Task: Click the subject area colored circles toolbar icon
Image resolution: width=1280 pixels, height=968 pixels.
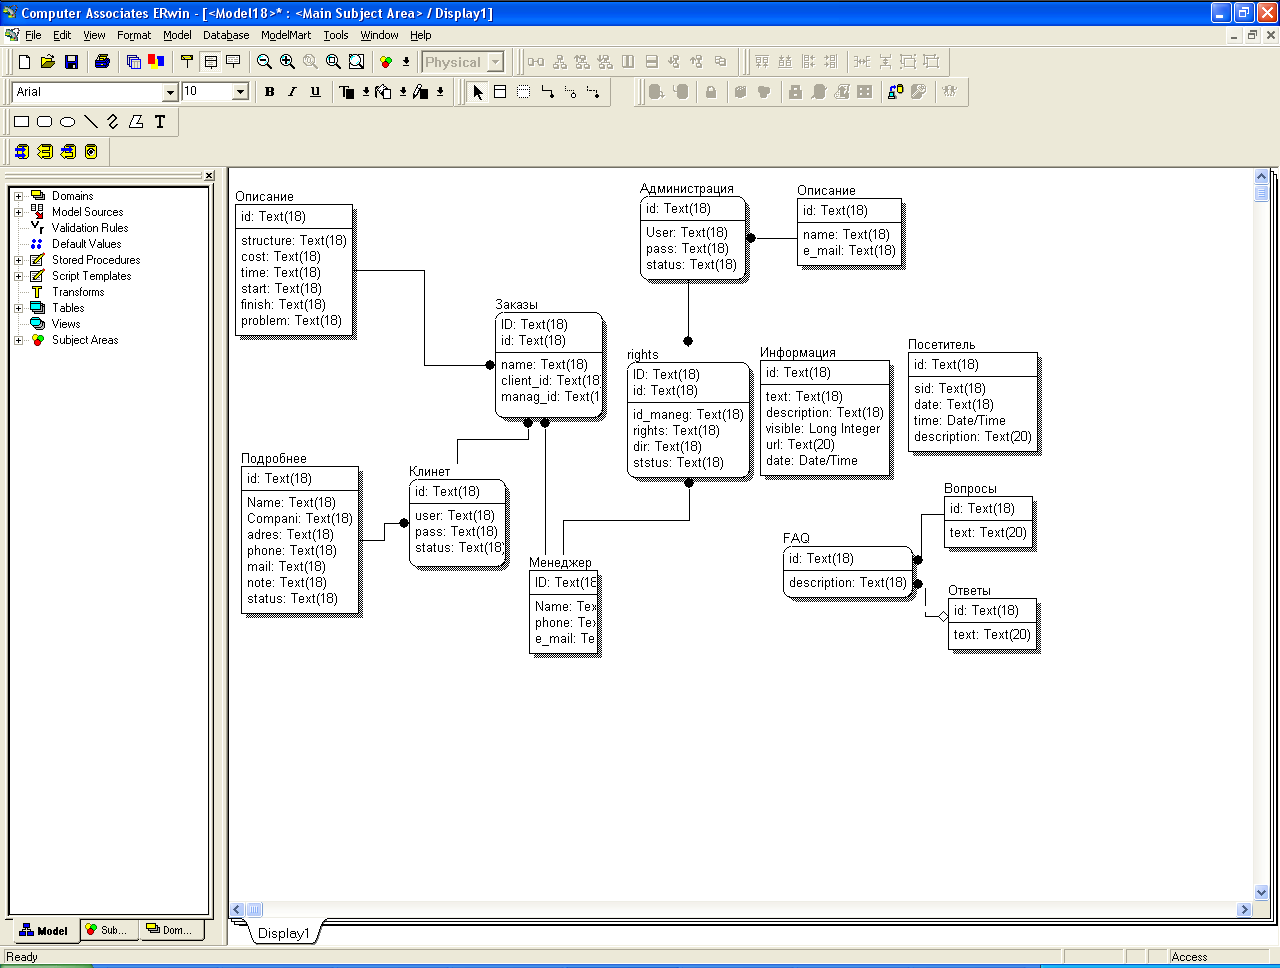Action: tap(386, 62)
